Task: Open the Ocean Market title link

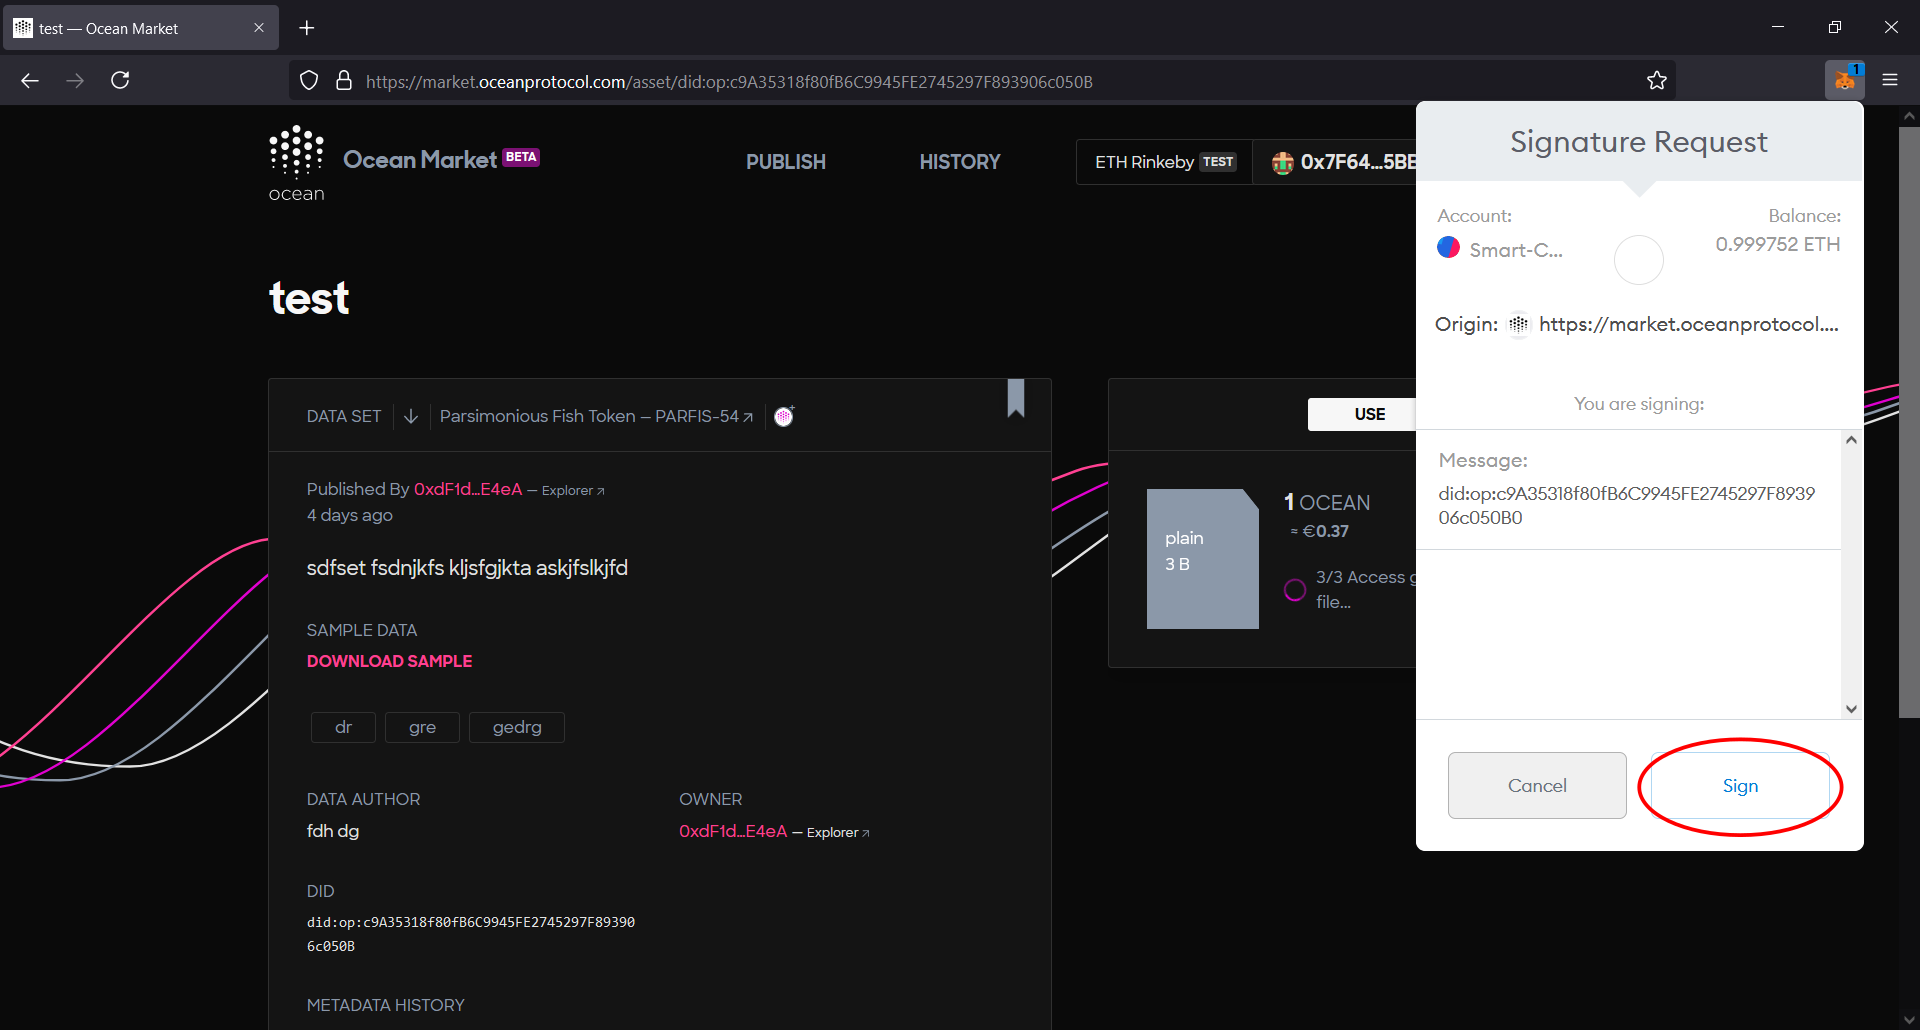Action: click(x=420, y=160)
